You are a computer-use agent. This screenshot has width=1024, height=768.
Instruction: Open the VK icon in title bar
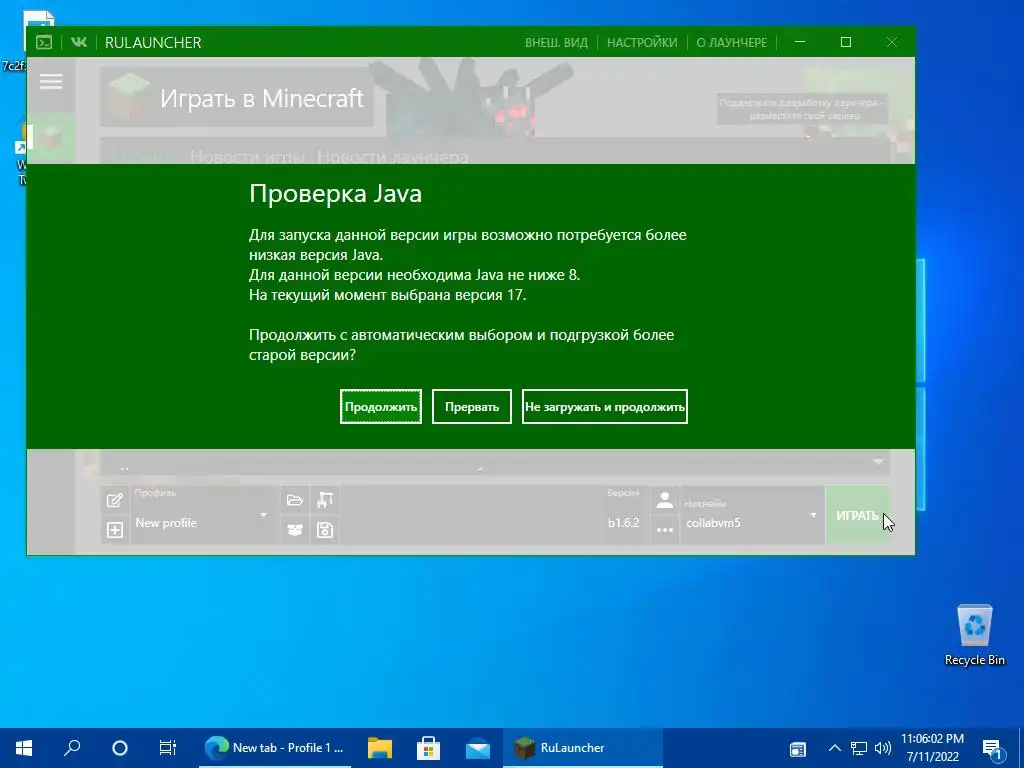coord(79,42)
